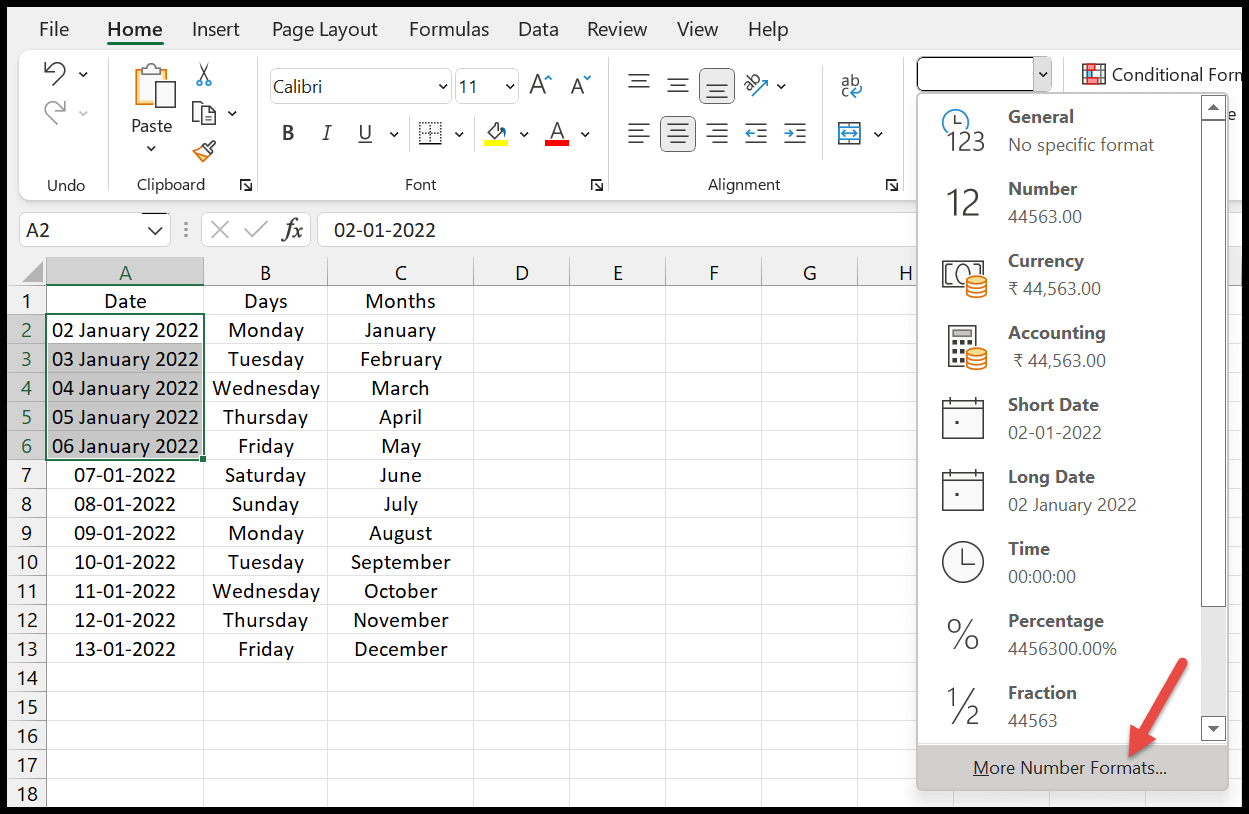This screenshot has width=1249, height=814.
Task: Click the Increase Indent icon
Action: (795, 133)
